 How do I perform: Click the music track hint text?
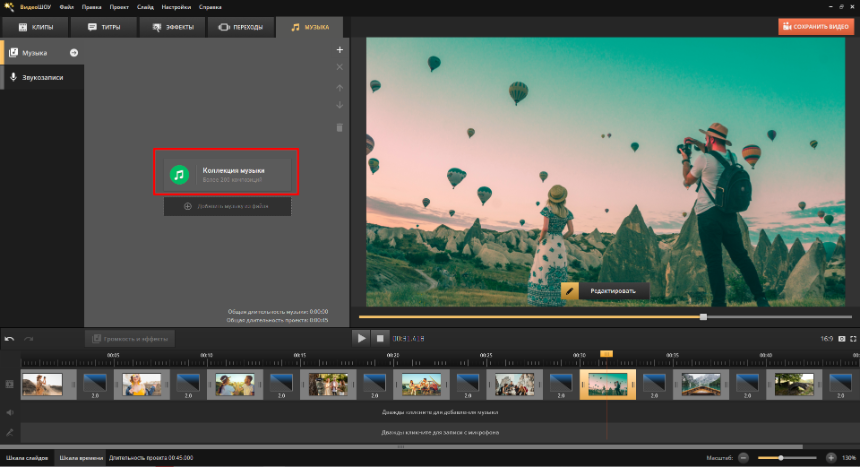(x=440, y=412)
